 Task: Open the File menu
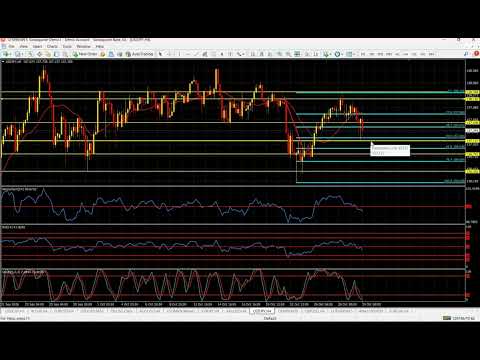click(12, 46)
